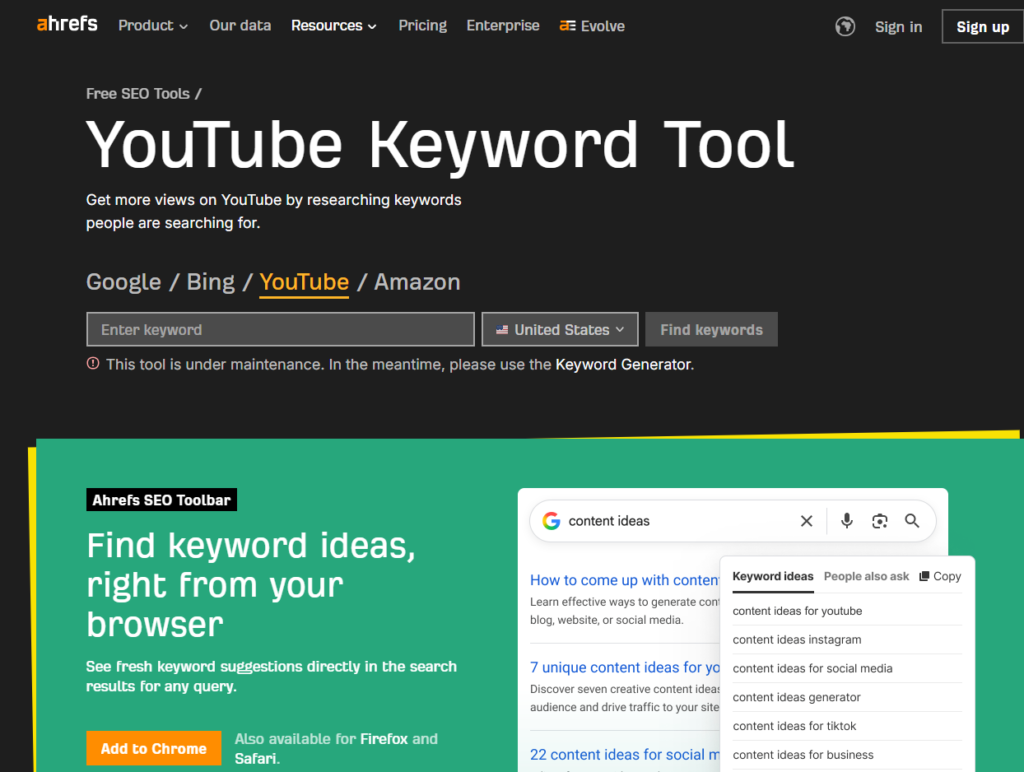Click the Evolve logo icon
Screen dimensions: 1024x772
point(567,26)
